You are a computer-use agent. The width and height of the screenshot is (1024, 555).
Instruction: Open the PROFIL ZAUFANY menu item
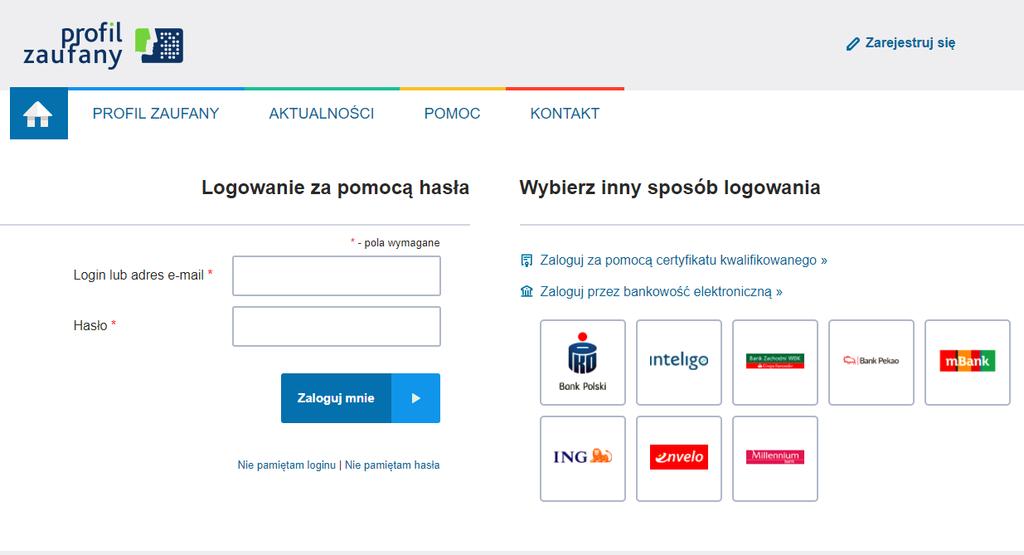155,114
